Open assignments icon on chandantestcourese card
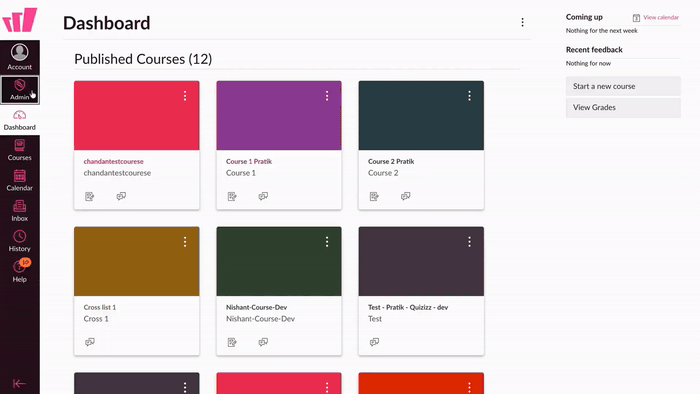 coord(90,196)
